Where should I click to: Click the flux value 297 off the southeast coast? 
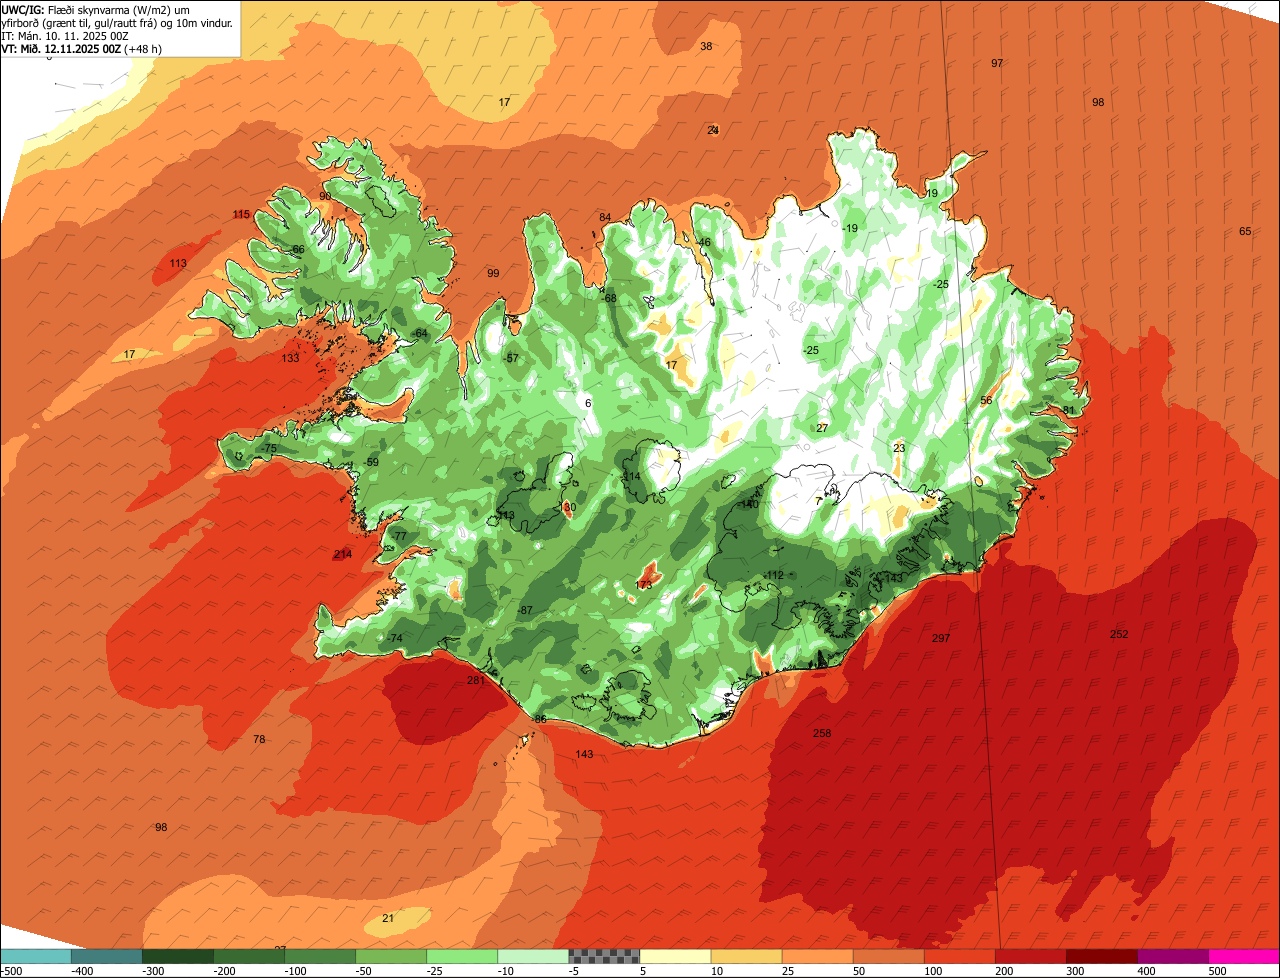tap(940, 638)
